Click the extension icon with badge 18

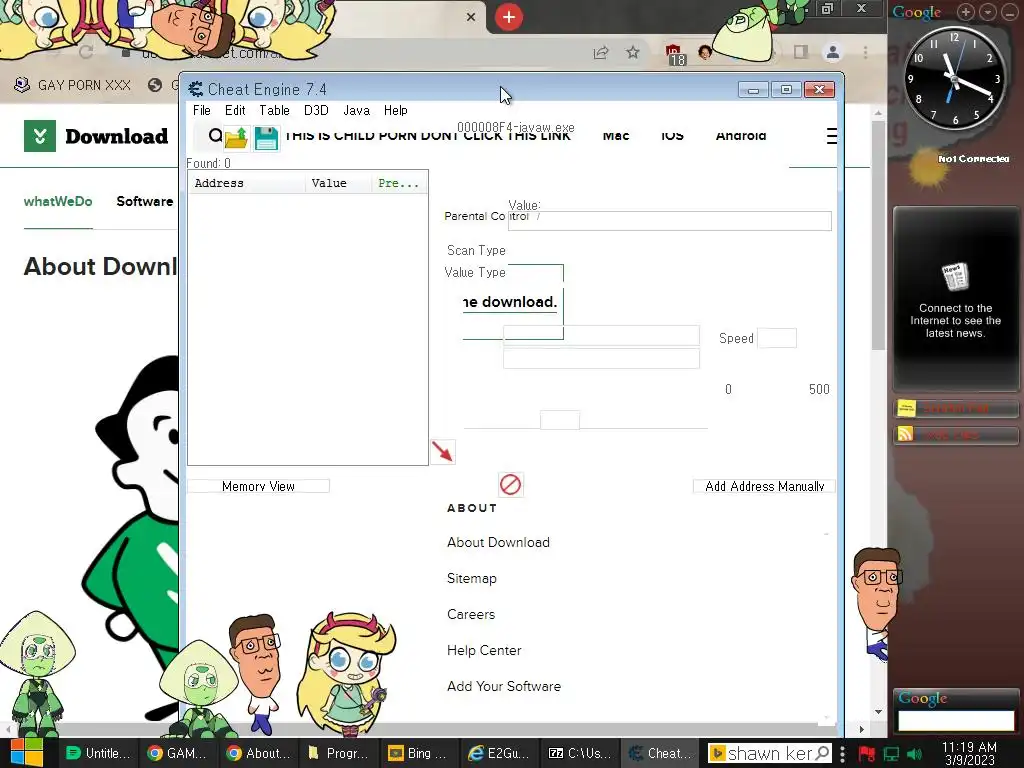point(675,55)
